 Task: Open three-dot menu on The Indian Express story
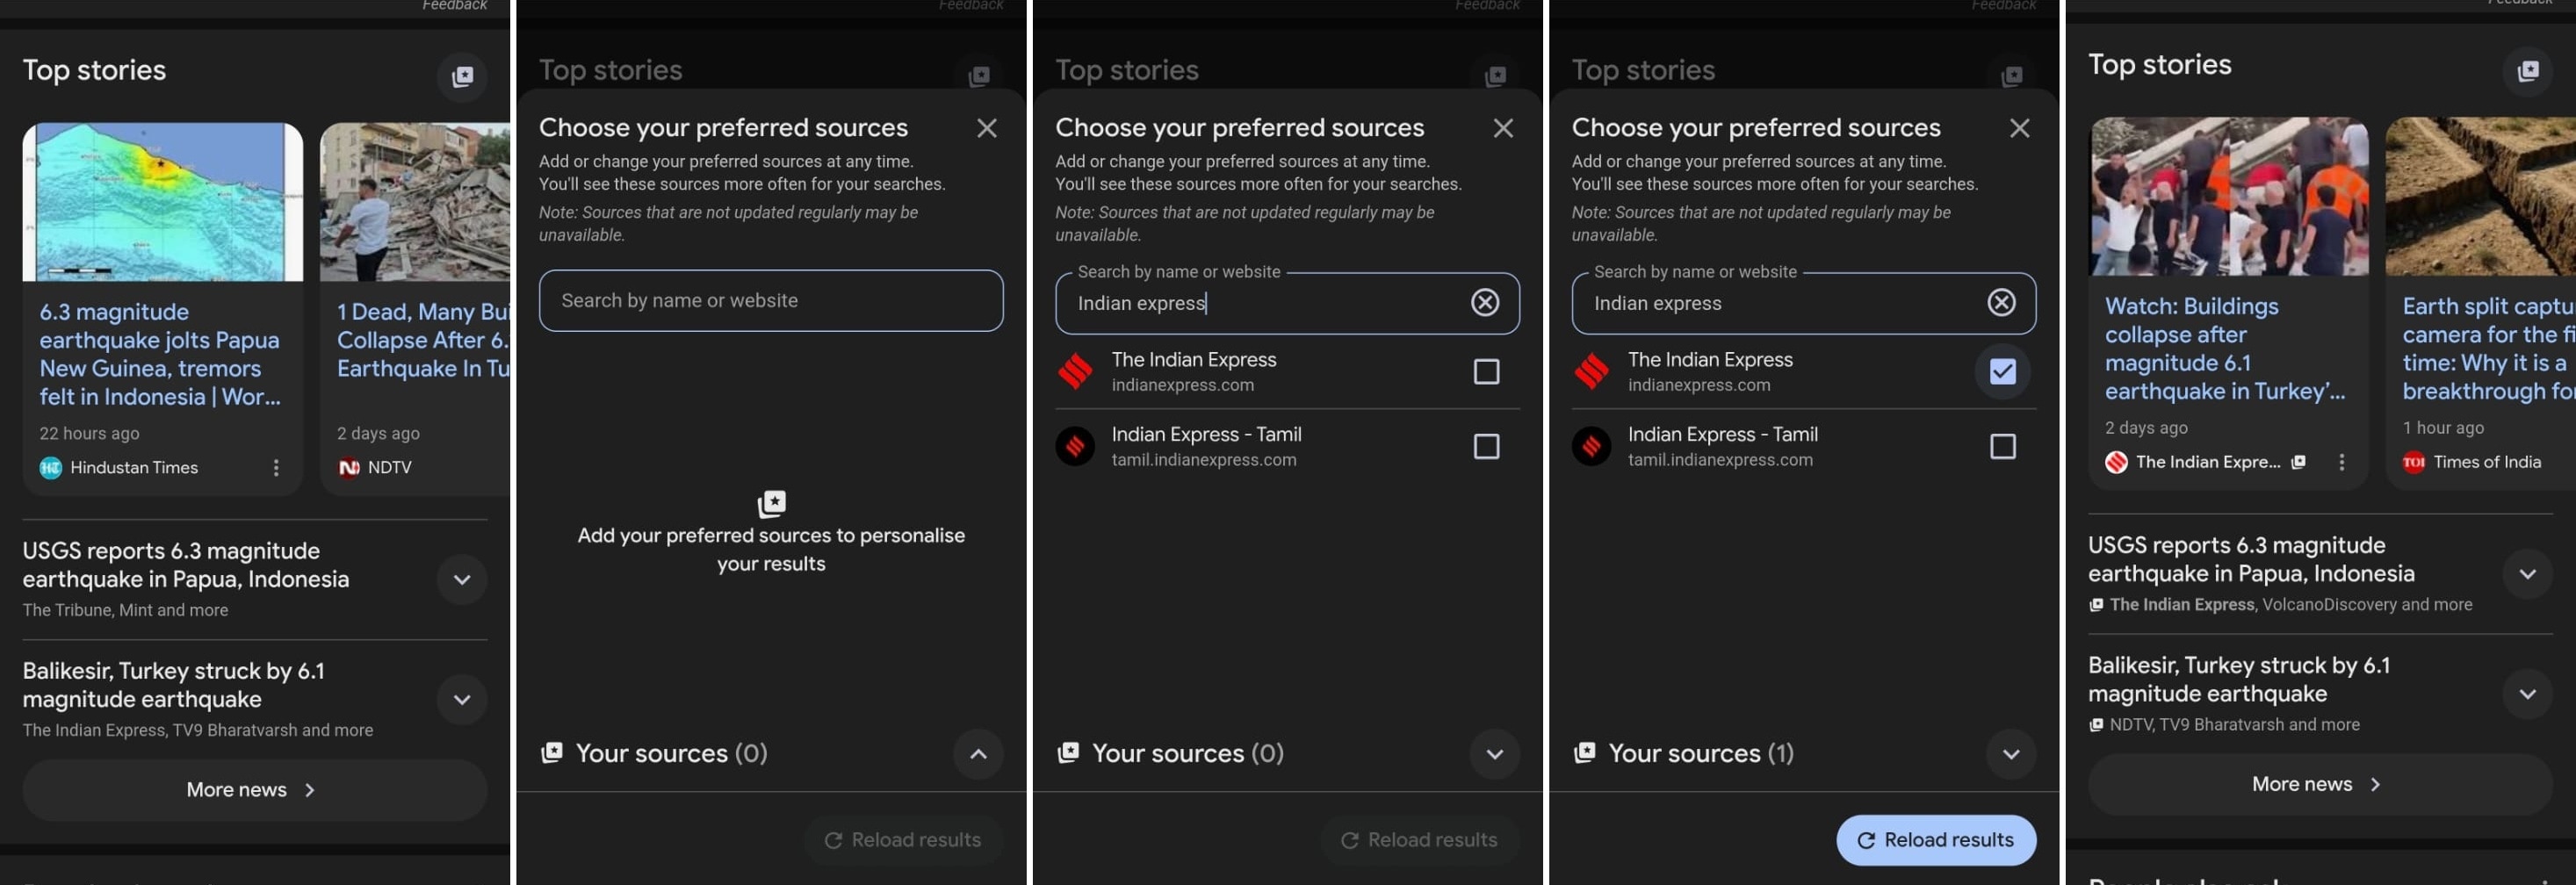[x=2341, y=462]
